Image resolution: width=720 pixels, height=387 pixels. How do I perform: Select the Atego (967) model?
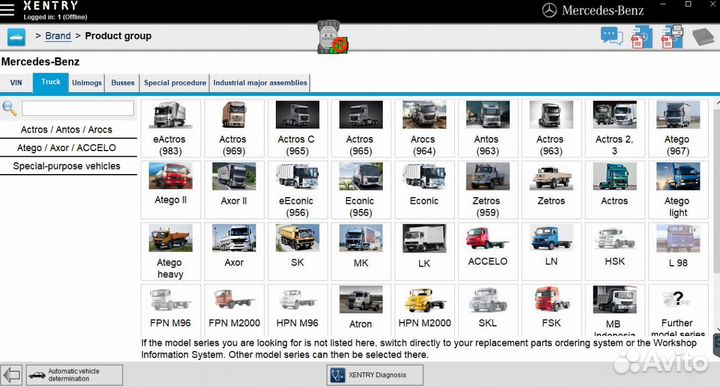pos(678,129)
